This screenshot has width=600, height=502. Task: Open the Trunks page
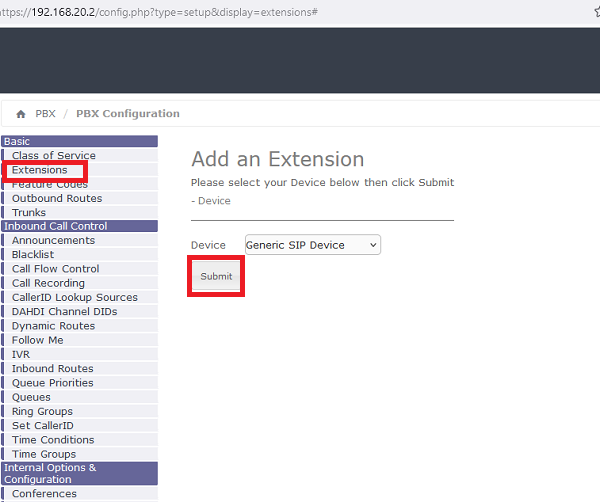29,212
